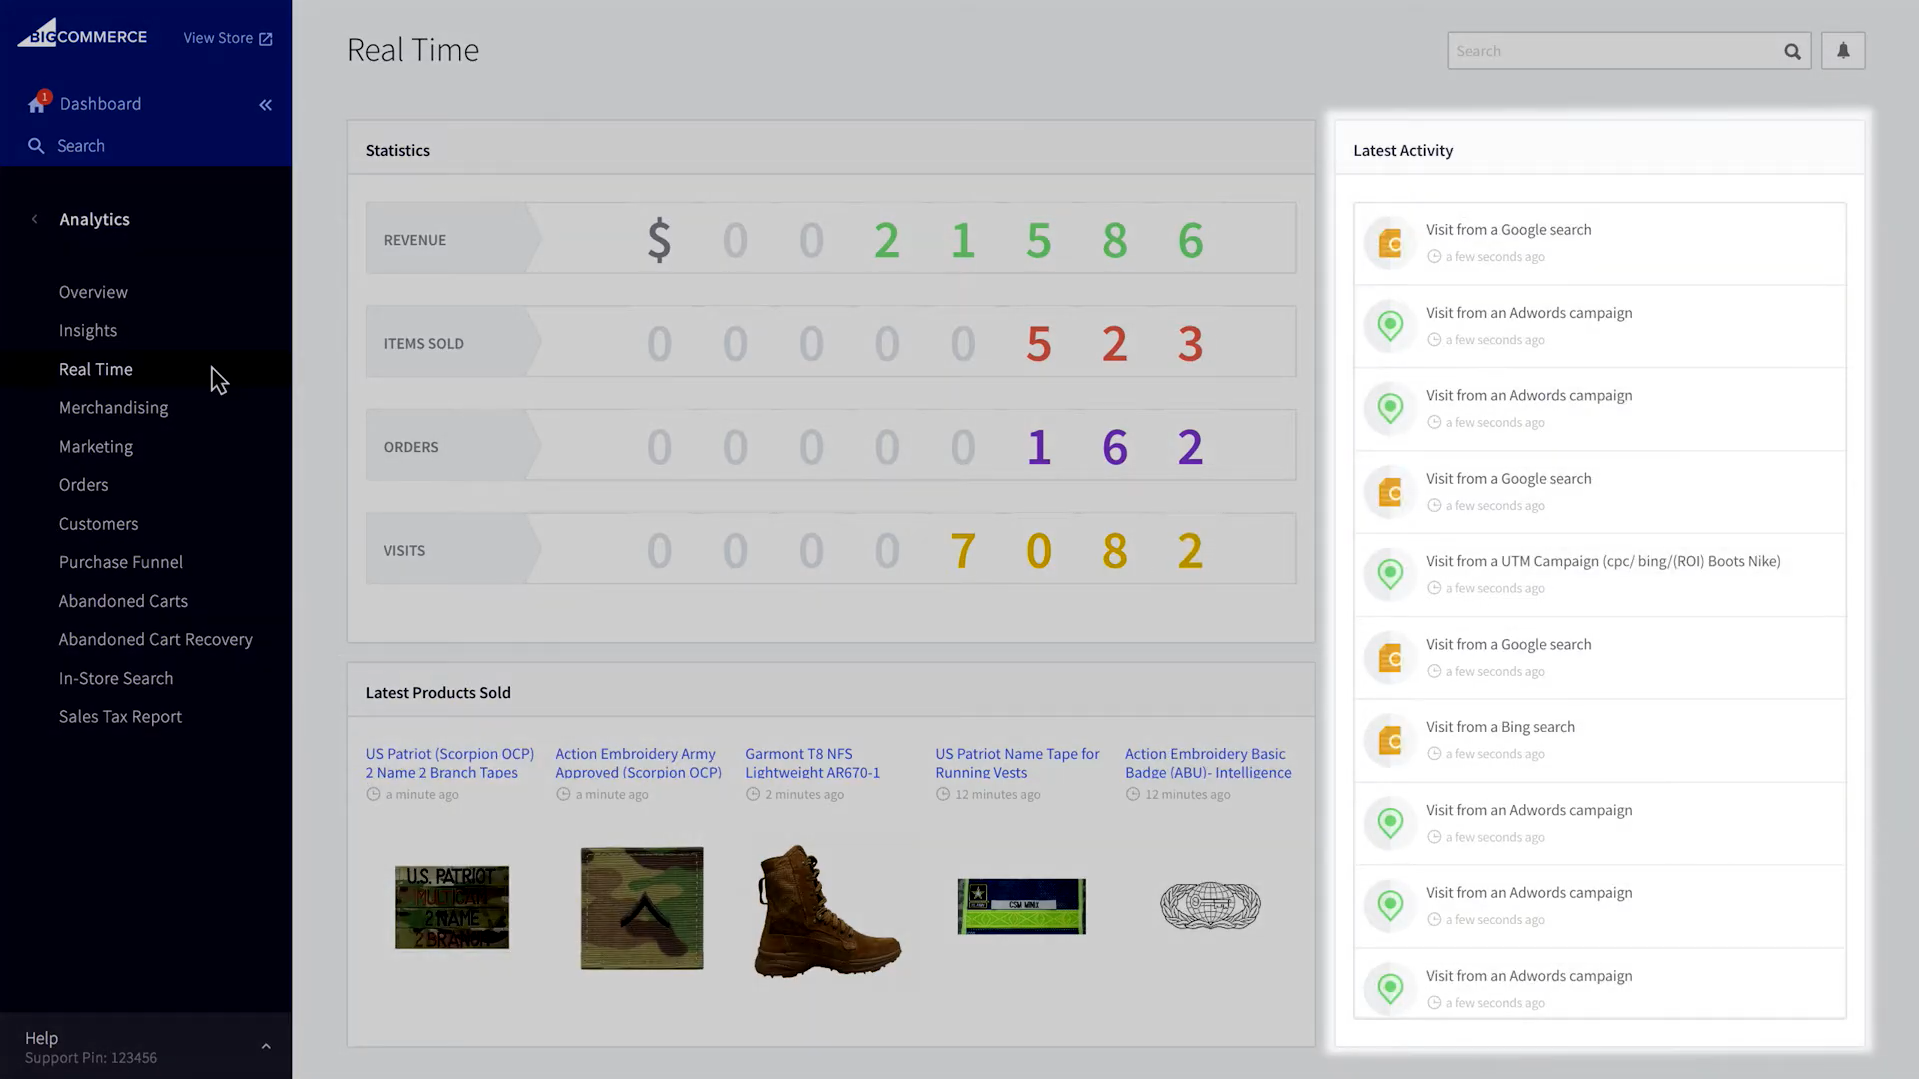Open the Marketing report
This screenshot has width=1919, height=1079.
(x=95, y=447)
